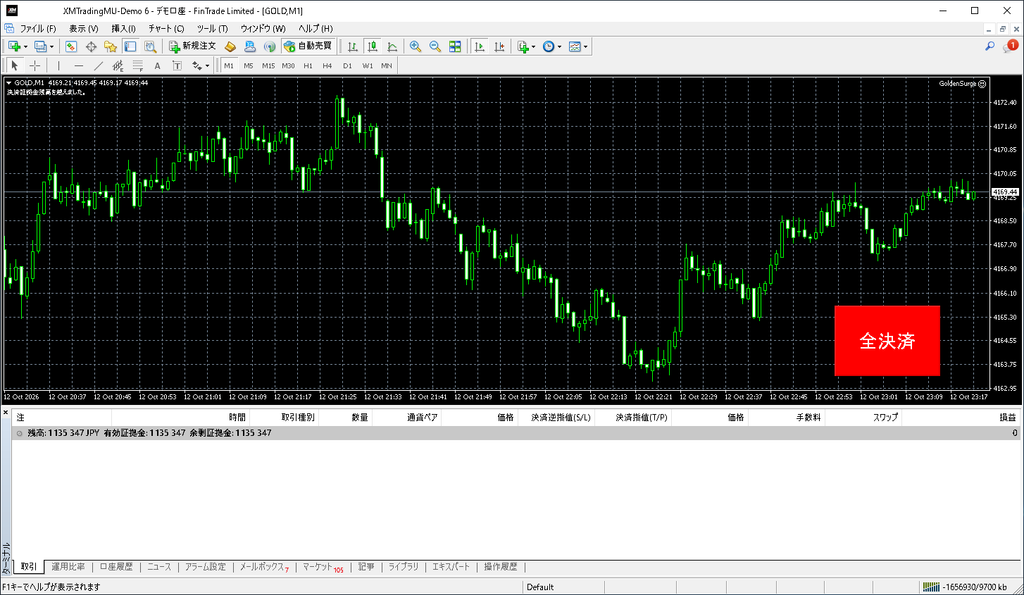Open the chart templates dropdown
This screenshot has height=595, width=1024.
click(585, 46)
